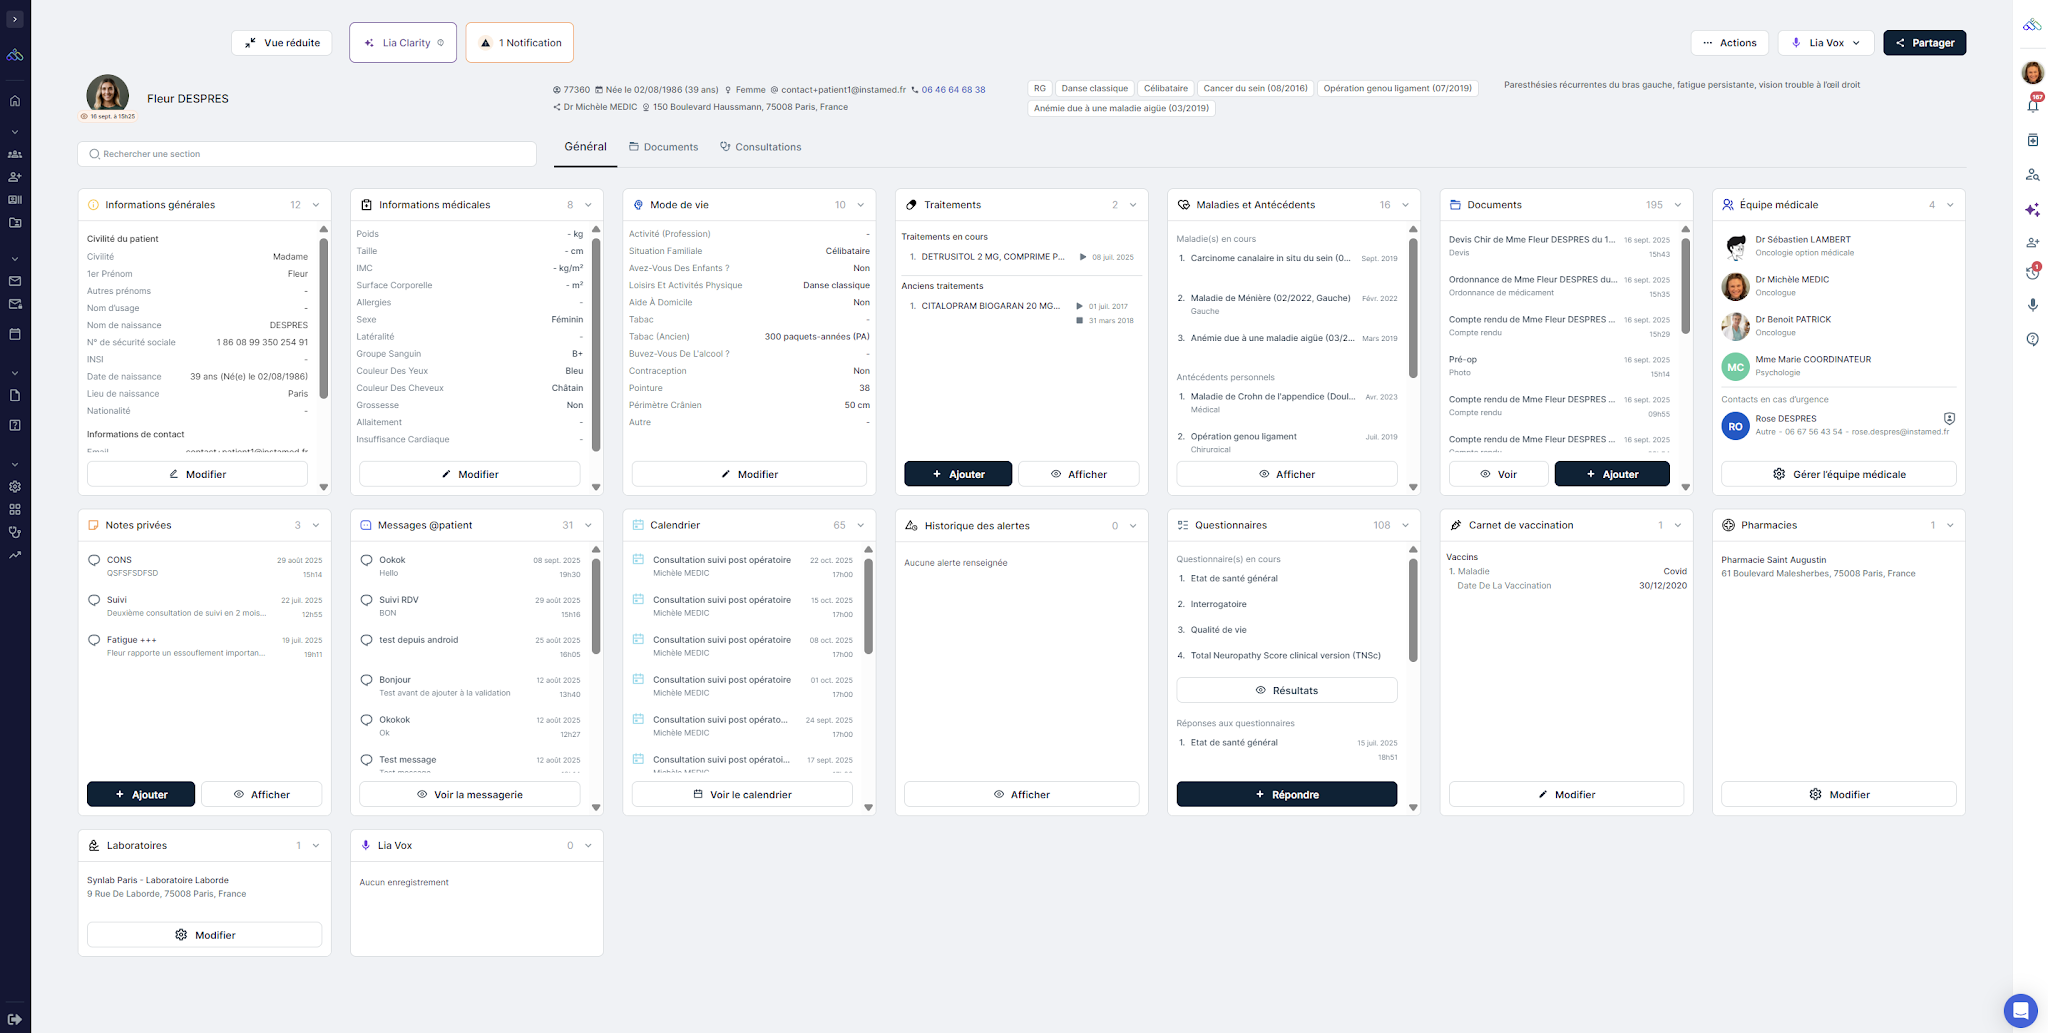
Task: Open the help question mark icon
Action: [x=2032, y=339]
